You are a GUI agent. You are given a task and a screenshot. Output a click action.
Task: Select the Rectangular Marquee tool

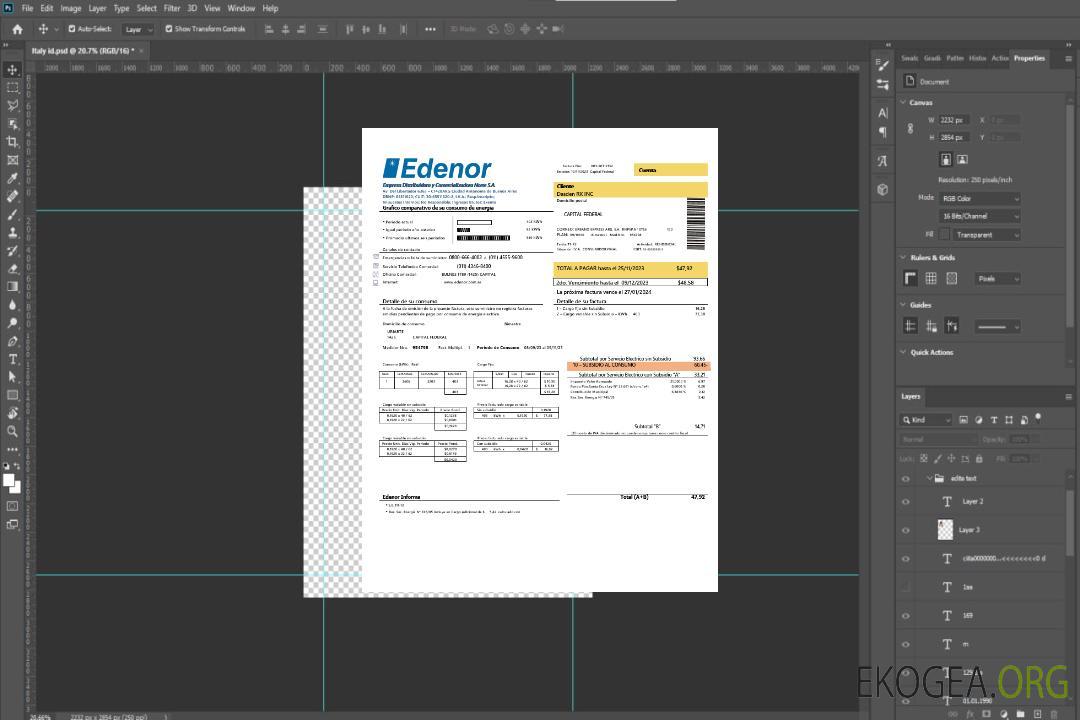[12, 88]
